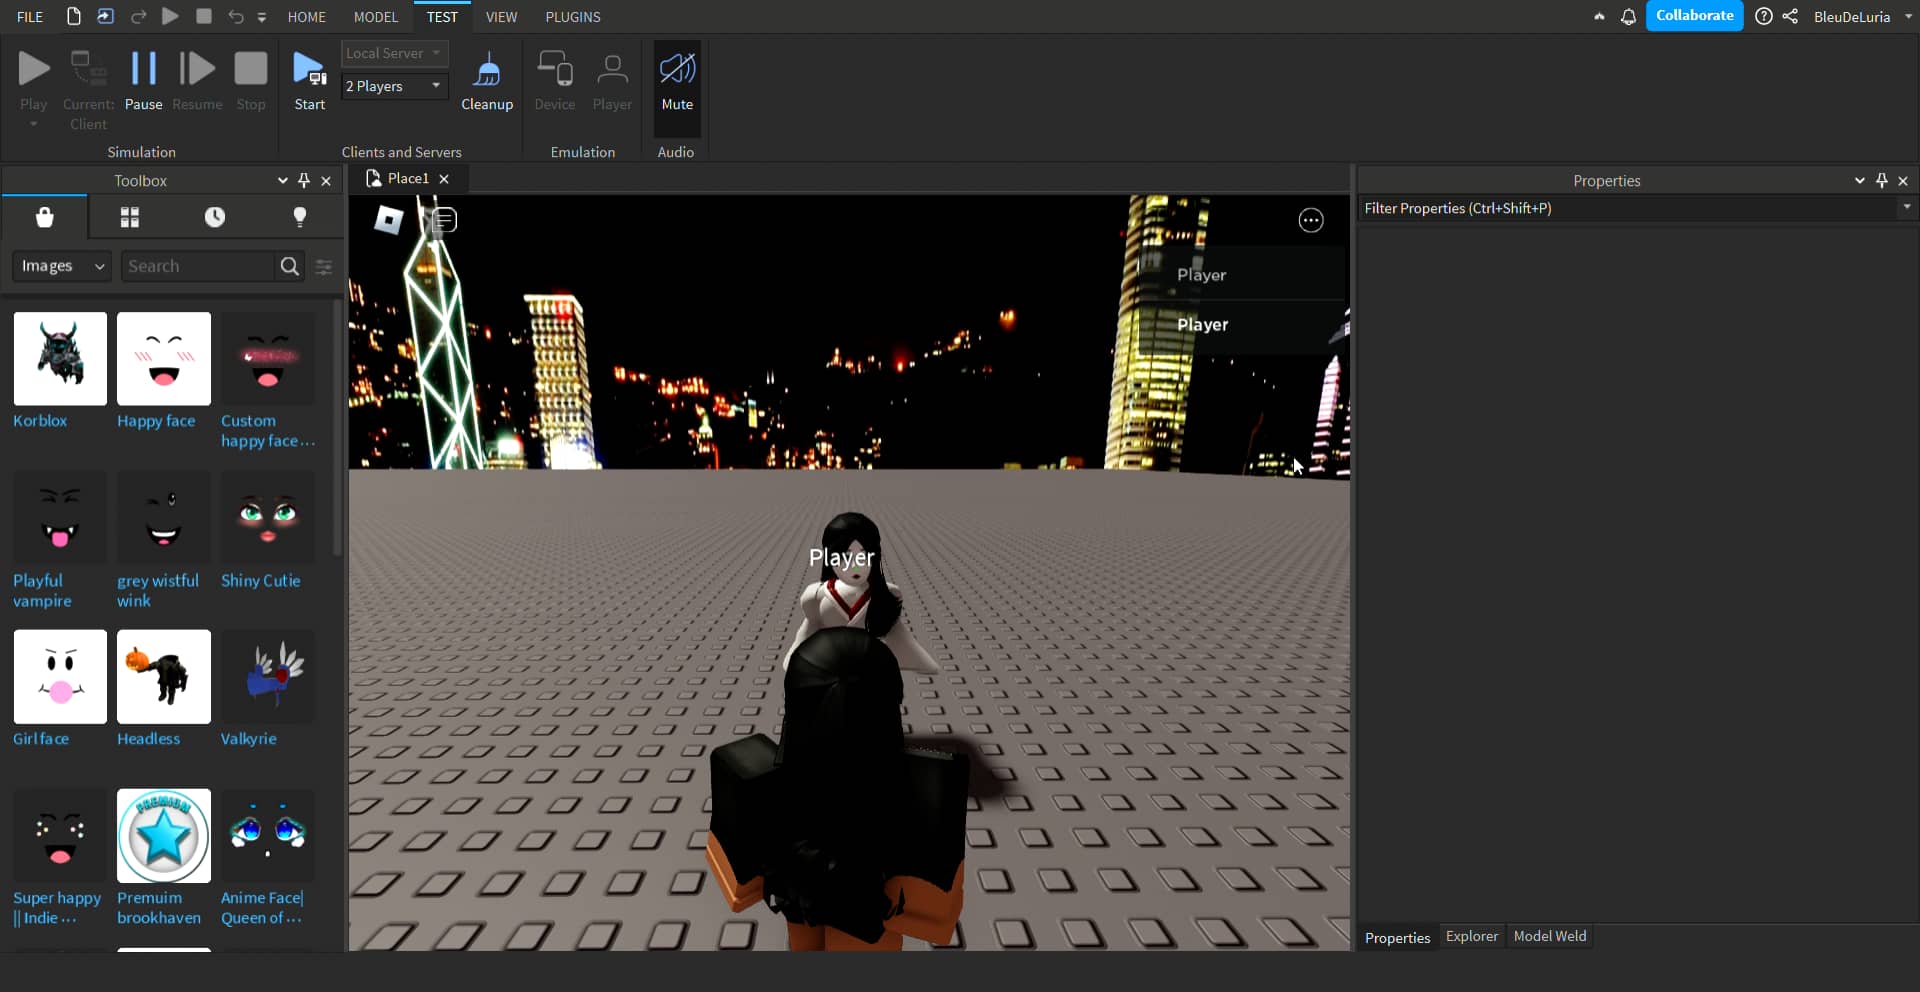This screenshot has height=992, width=1920.
Task: Switch to the Explorer tab at bottom right
Action: click(x=1472, y=937)
